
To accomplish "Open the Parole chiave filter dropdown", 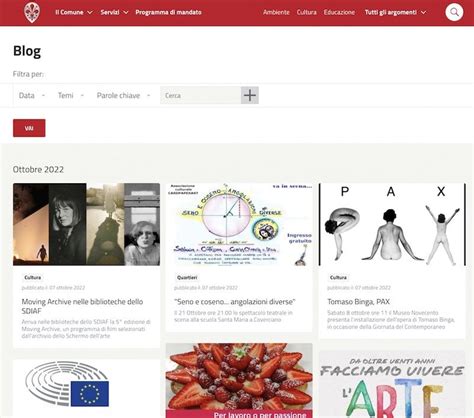I will pyautogui.click(x=123, y=96).
